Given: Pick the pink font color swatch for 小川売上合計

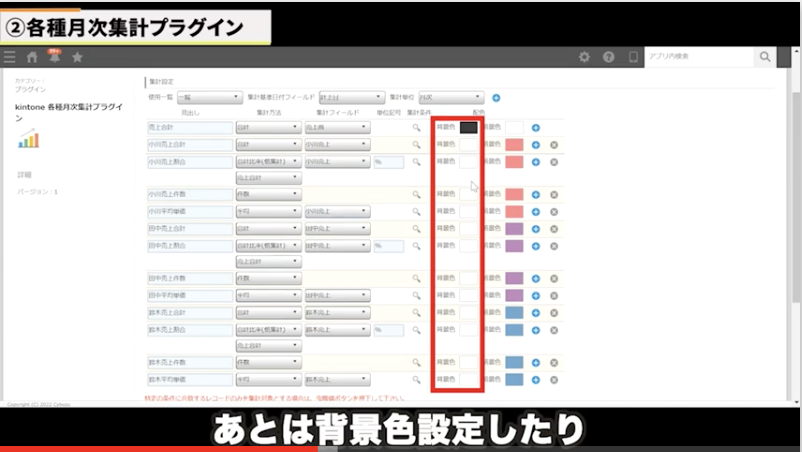Looking at the screenshot, I should [x=514, y=145].
